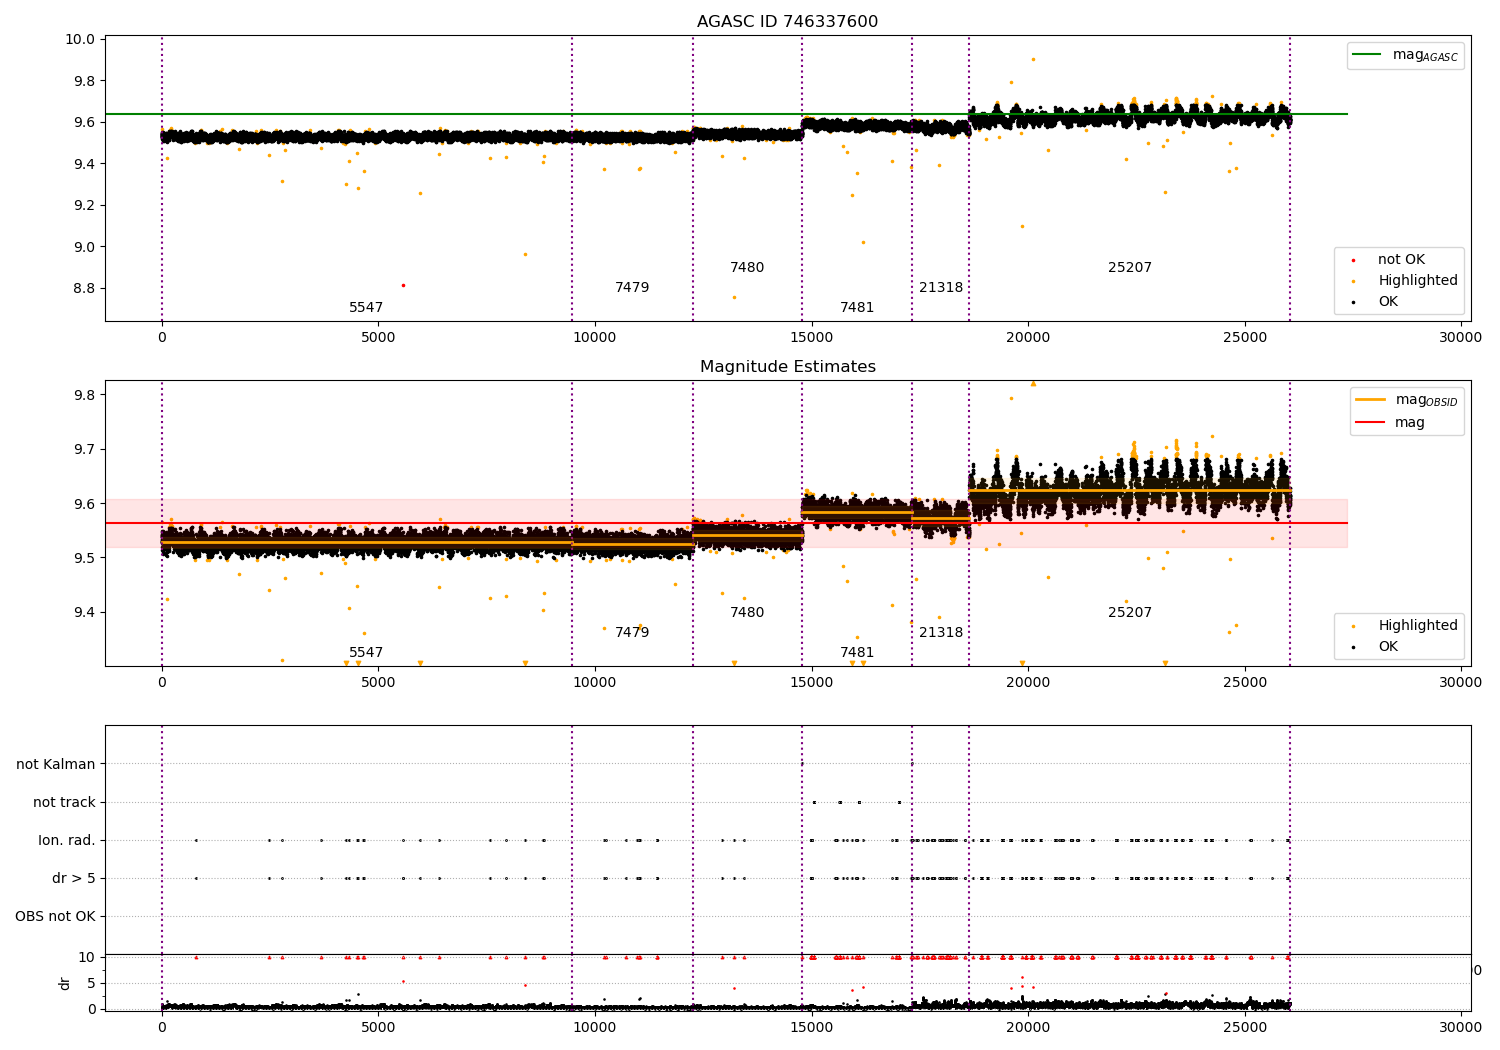Click the rotated "dr" axis label
This screenshot has height=1050, width=1500.
(x=65, y=984)
